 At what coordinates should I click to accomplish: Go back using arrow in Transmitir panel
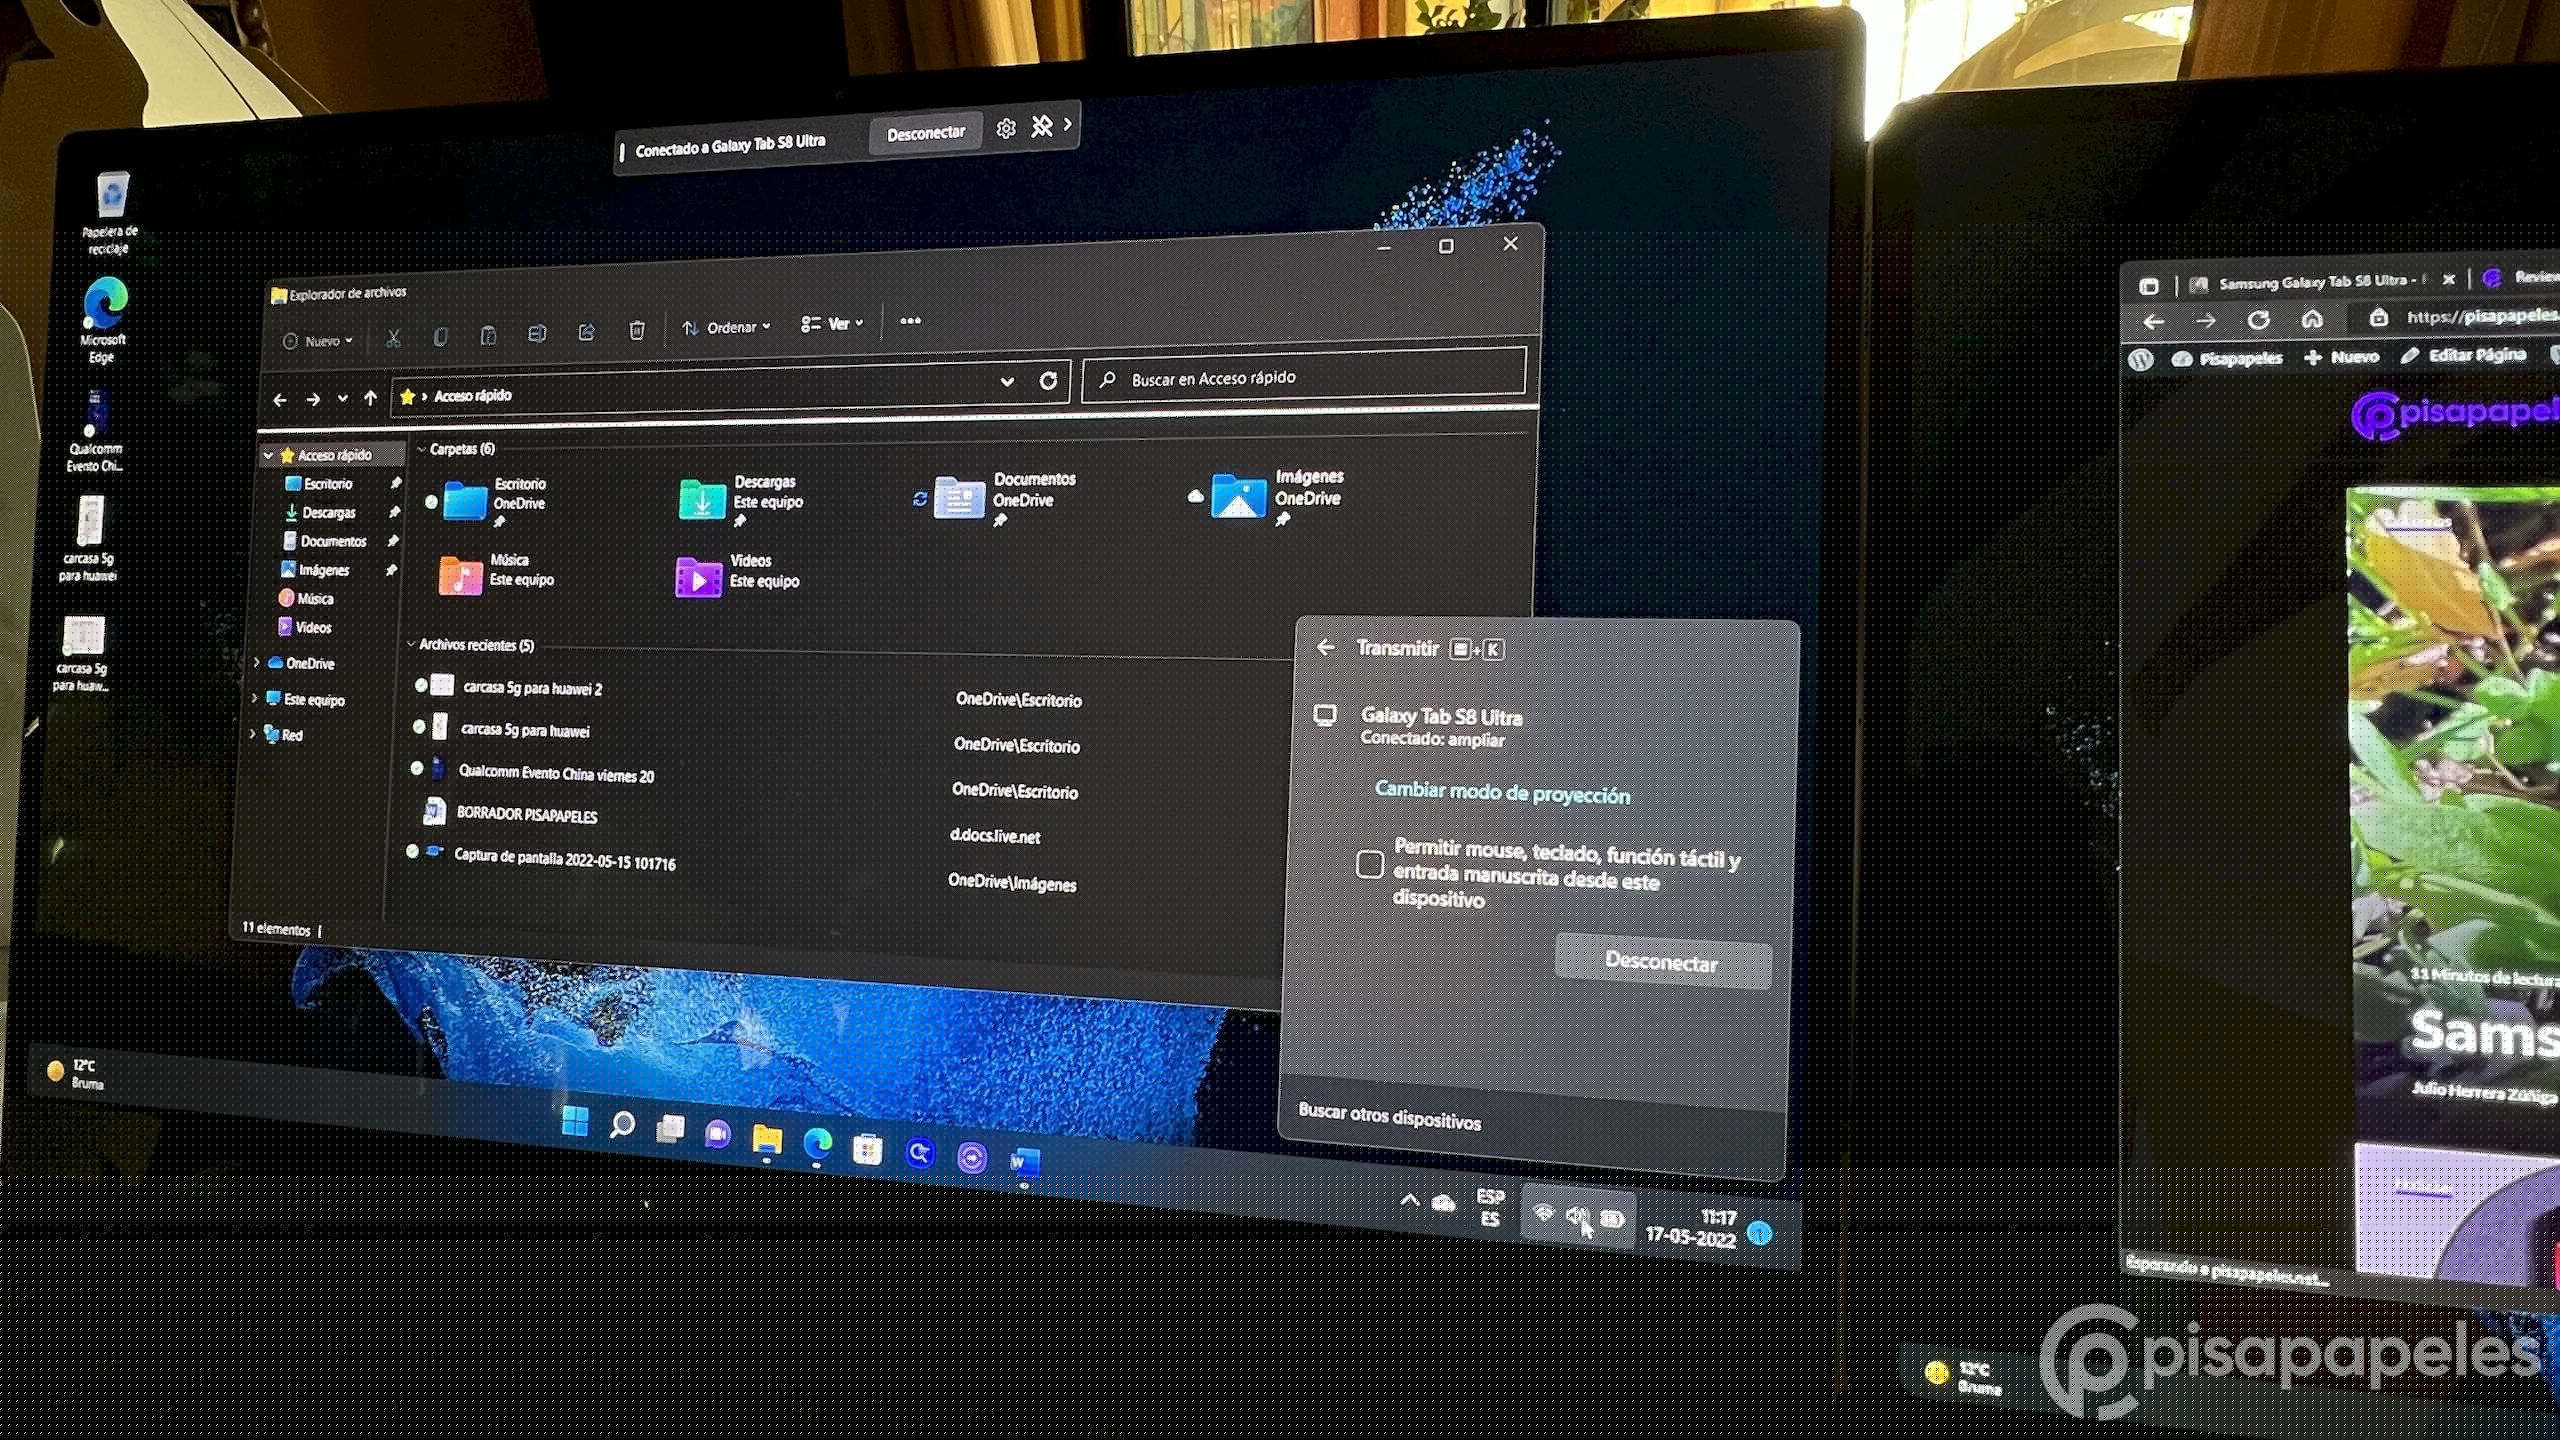(x=1326, y=648)
